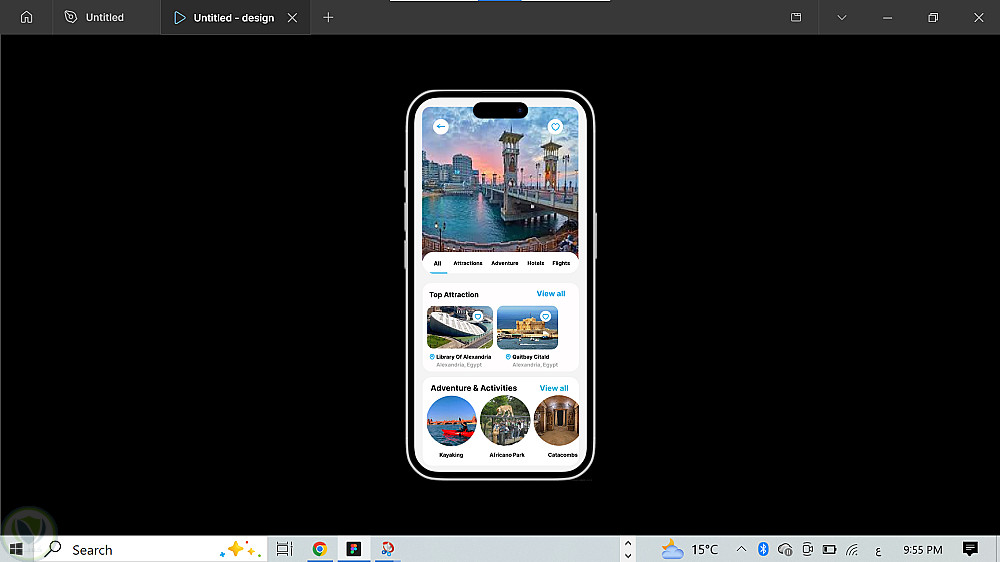
Task: Click View all beside Top Attraction
Action: coord(551,294)
